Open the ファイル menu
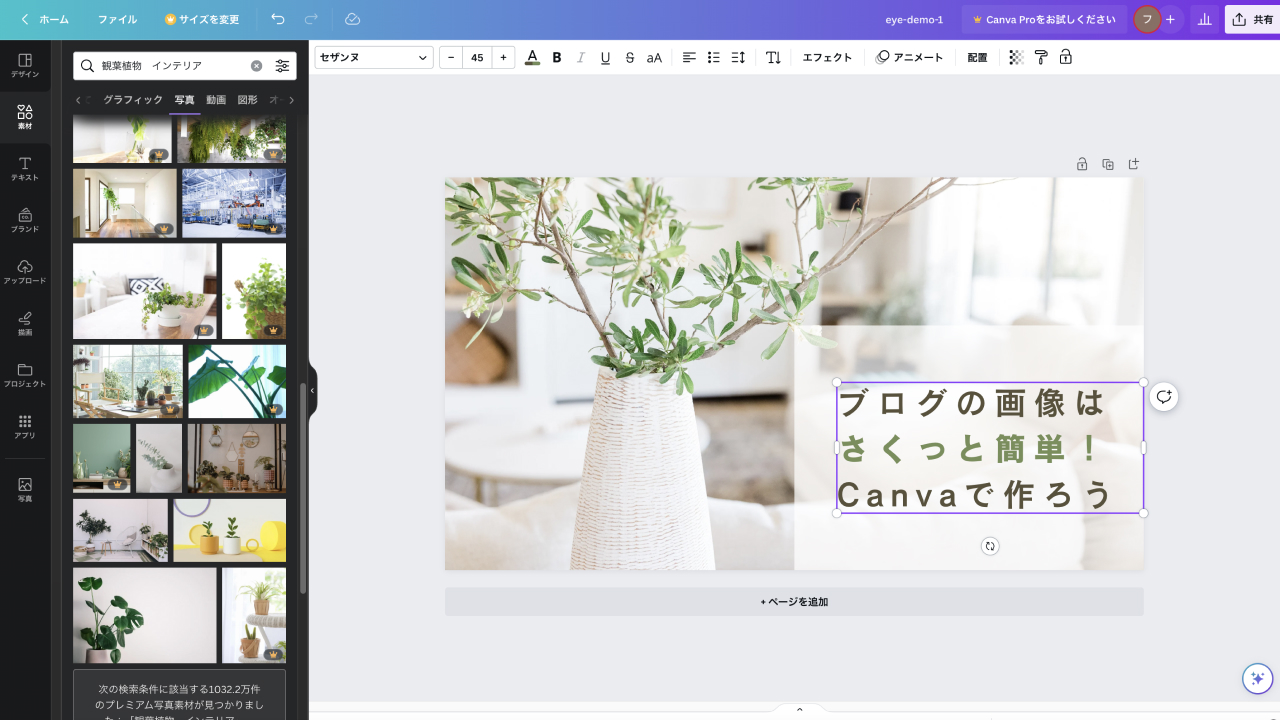Screen dimensions: 1280x720 [117, 19]
